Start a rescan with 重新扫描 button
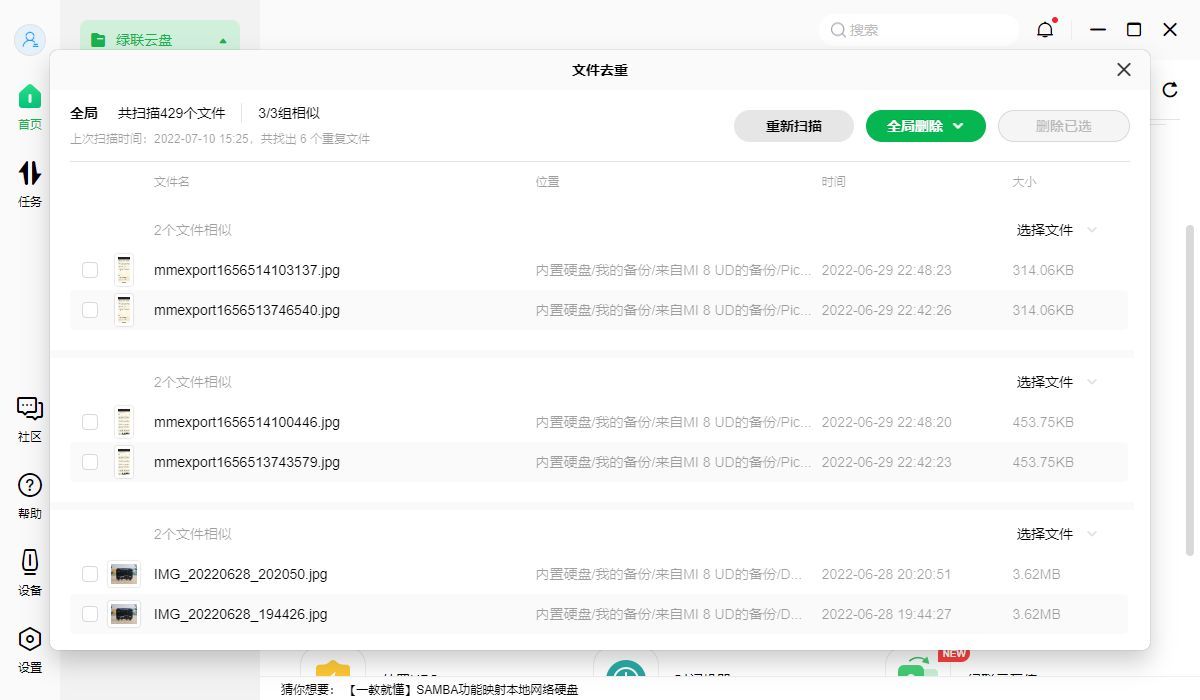This screenshot has width=1200, height=700. click(794, 126)
